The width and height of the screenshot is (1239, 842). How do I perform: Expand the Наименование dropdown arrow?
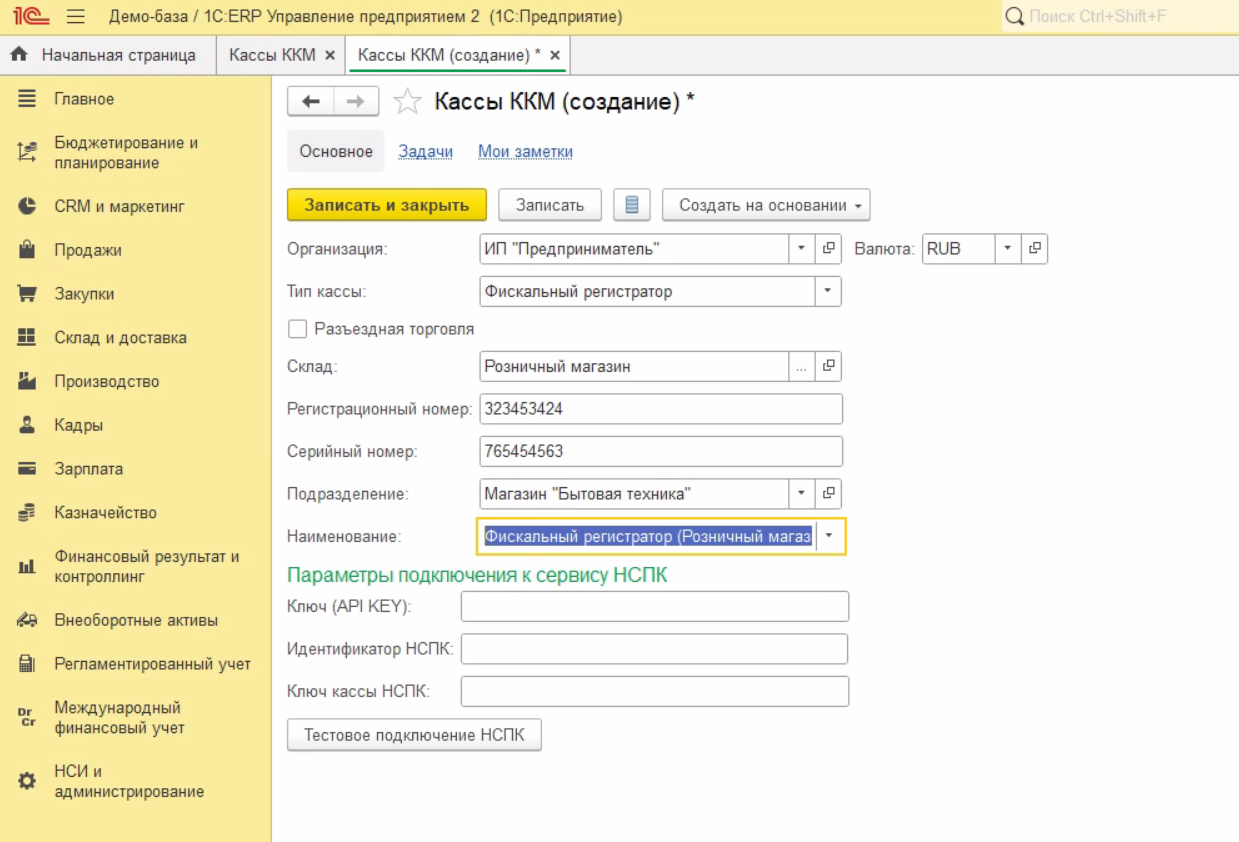pyautogui.click(x=829, y=536)
